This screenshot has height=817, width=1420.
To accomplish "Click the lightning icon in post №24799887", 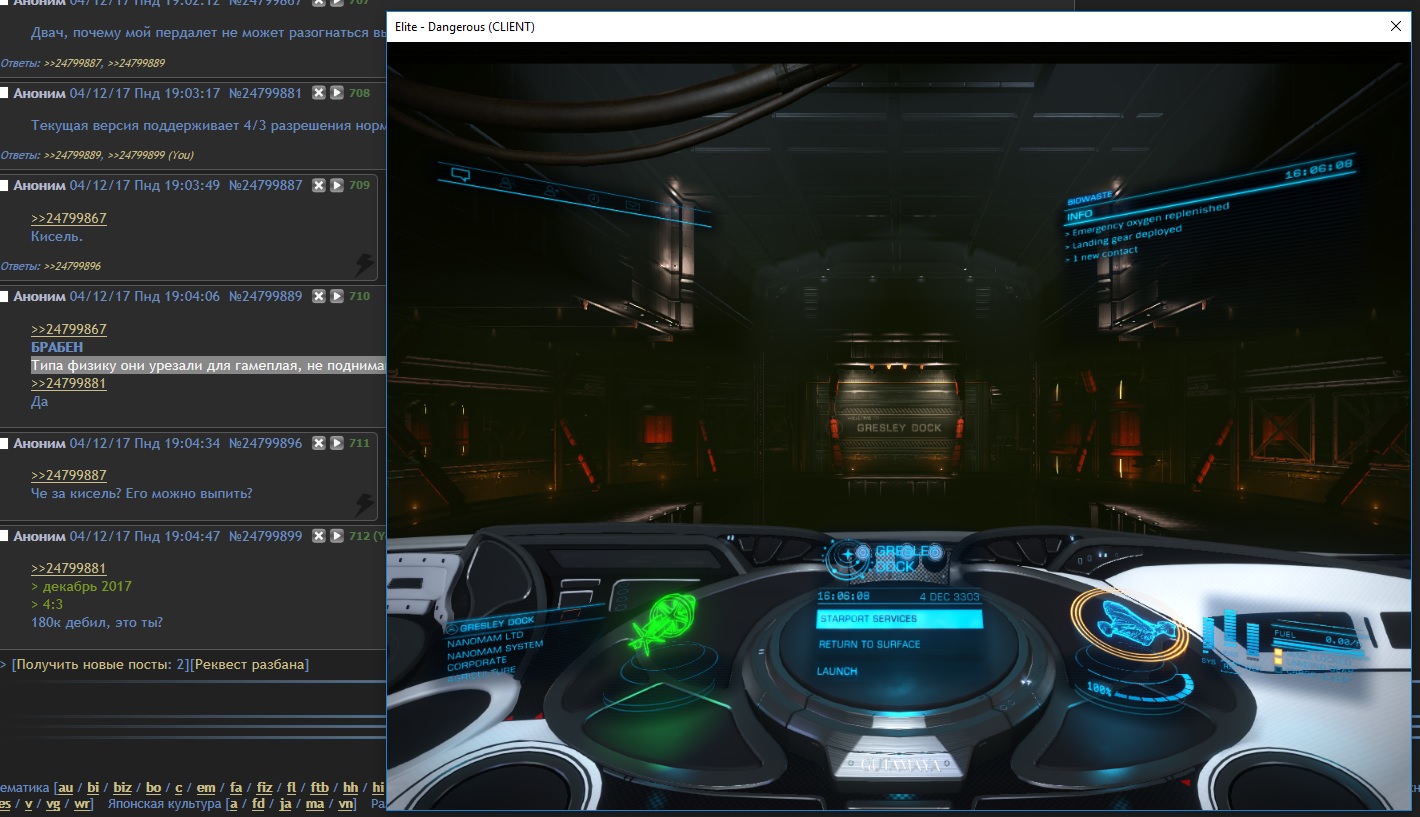I will (x=365, y=264).
